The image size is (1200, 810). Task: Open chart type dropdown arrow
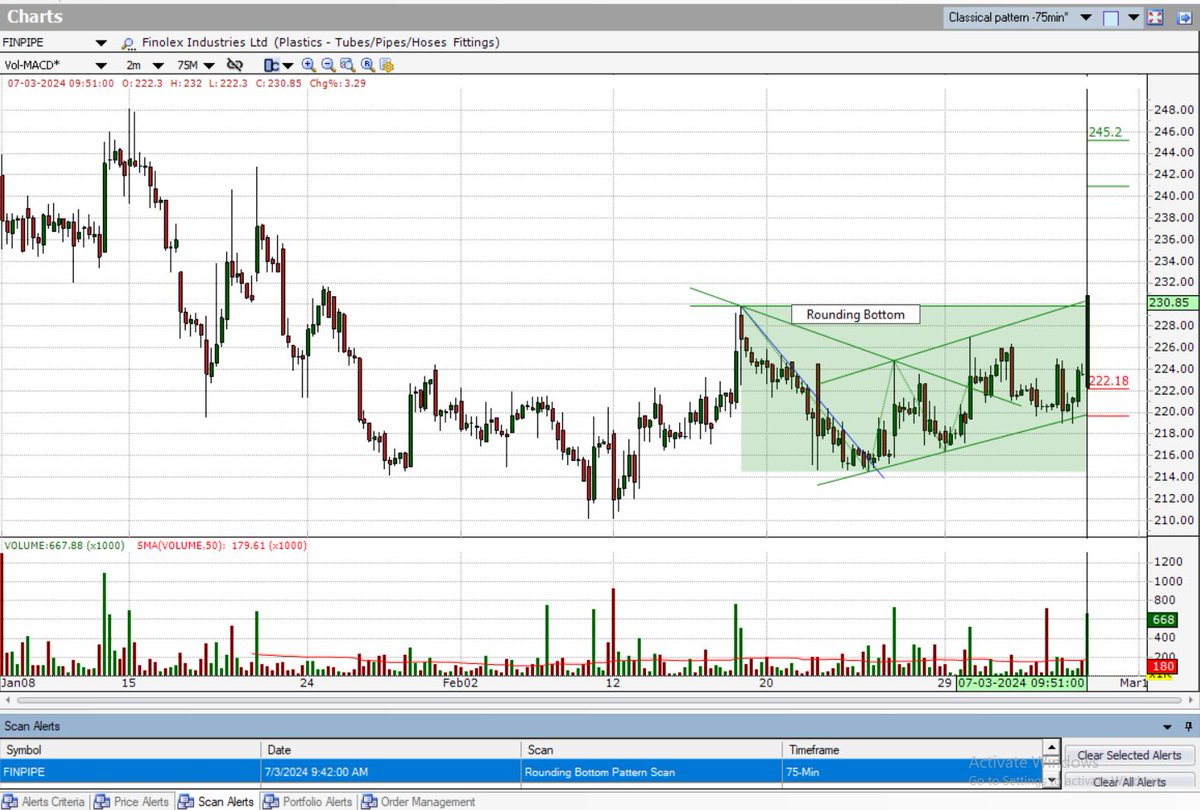click(287, 65)
